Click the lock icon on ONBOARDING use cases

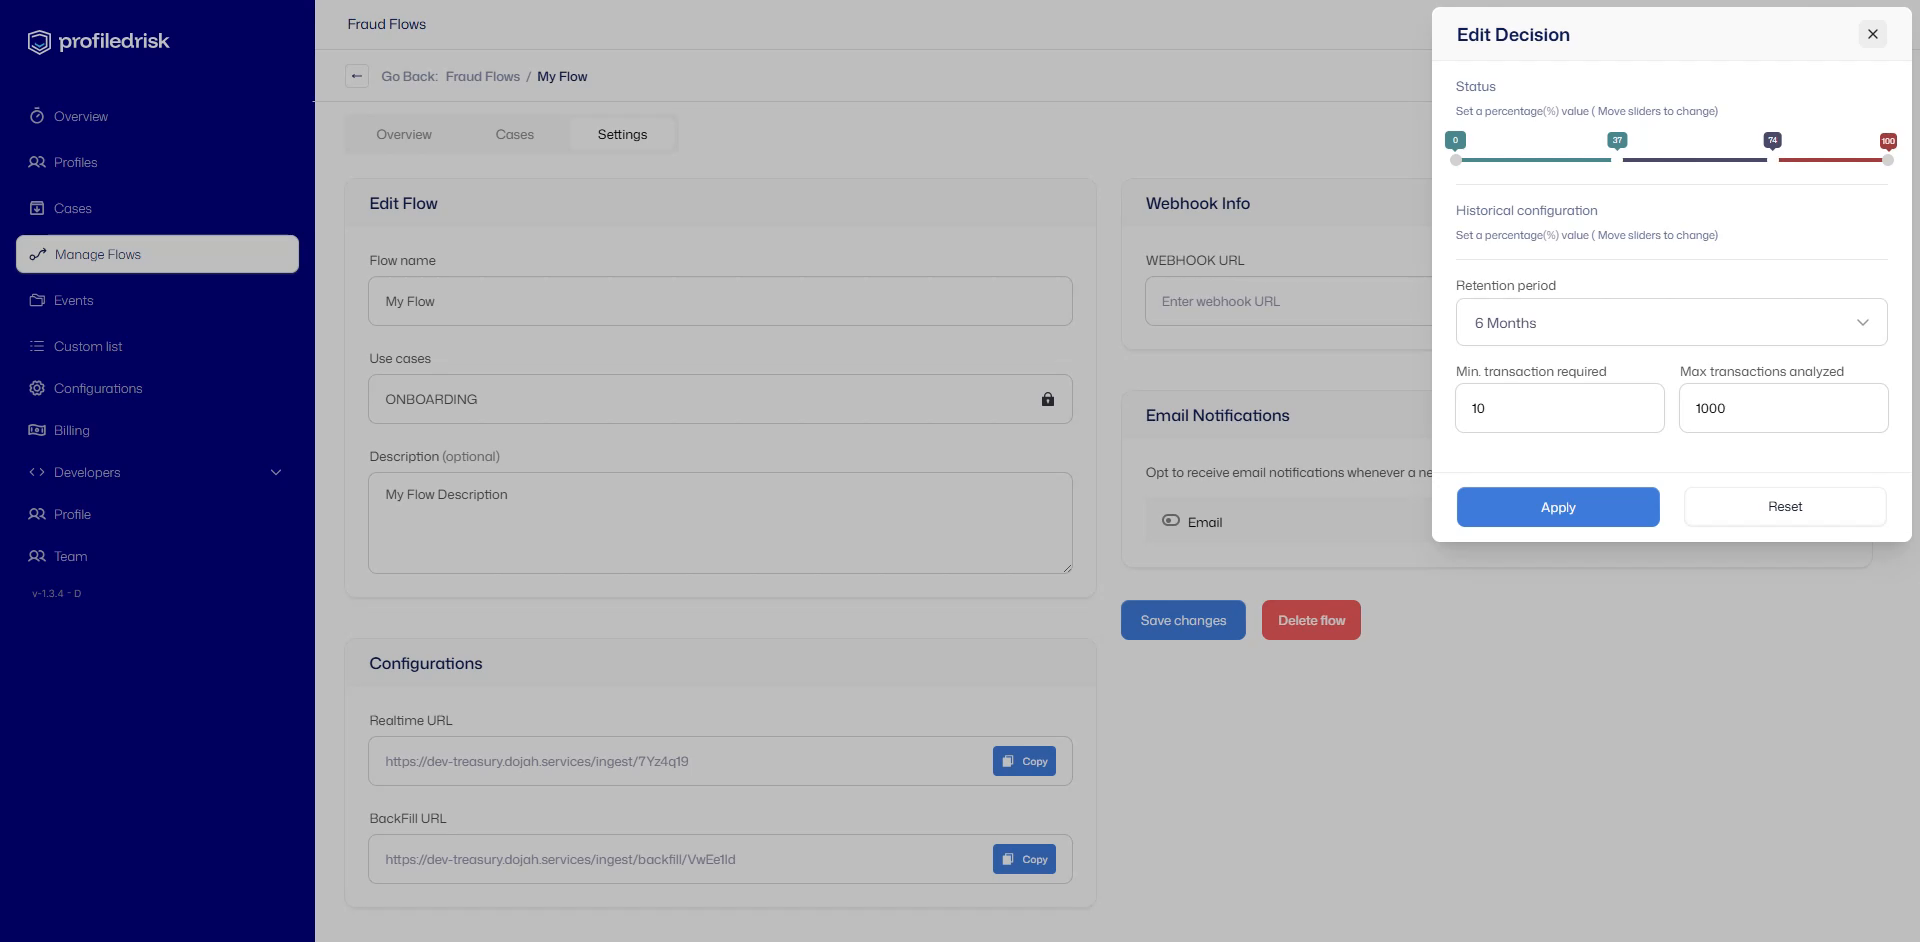point(1048,399)
